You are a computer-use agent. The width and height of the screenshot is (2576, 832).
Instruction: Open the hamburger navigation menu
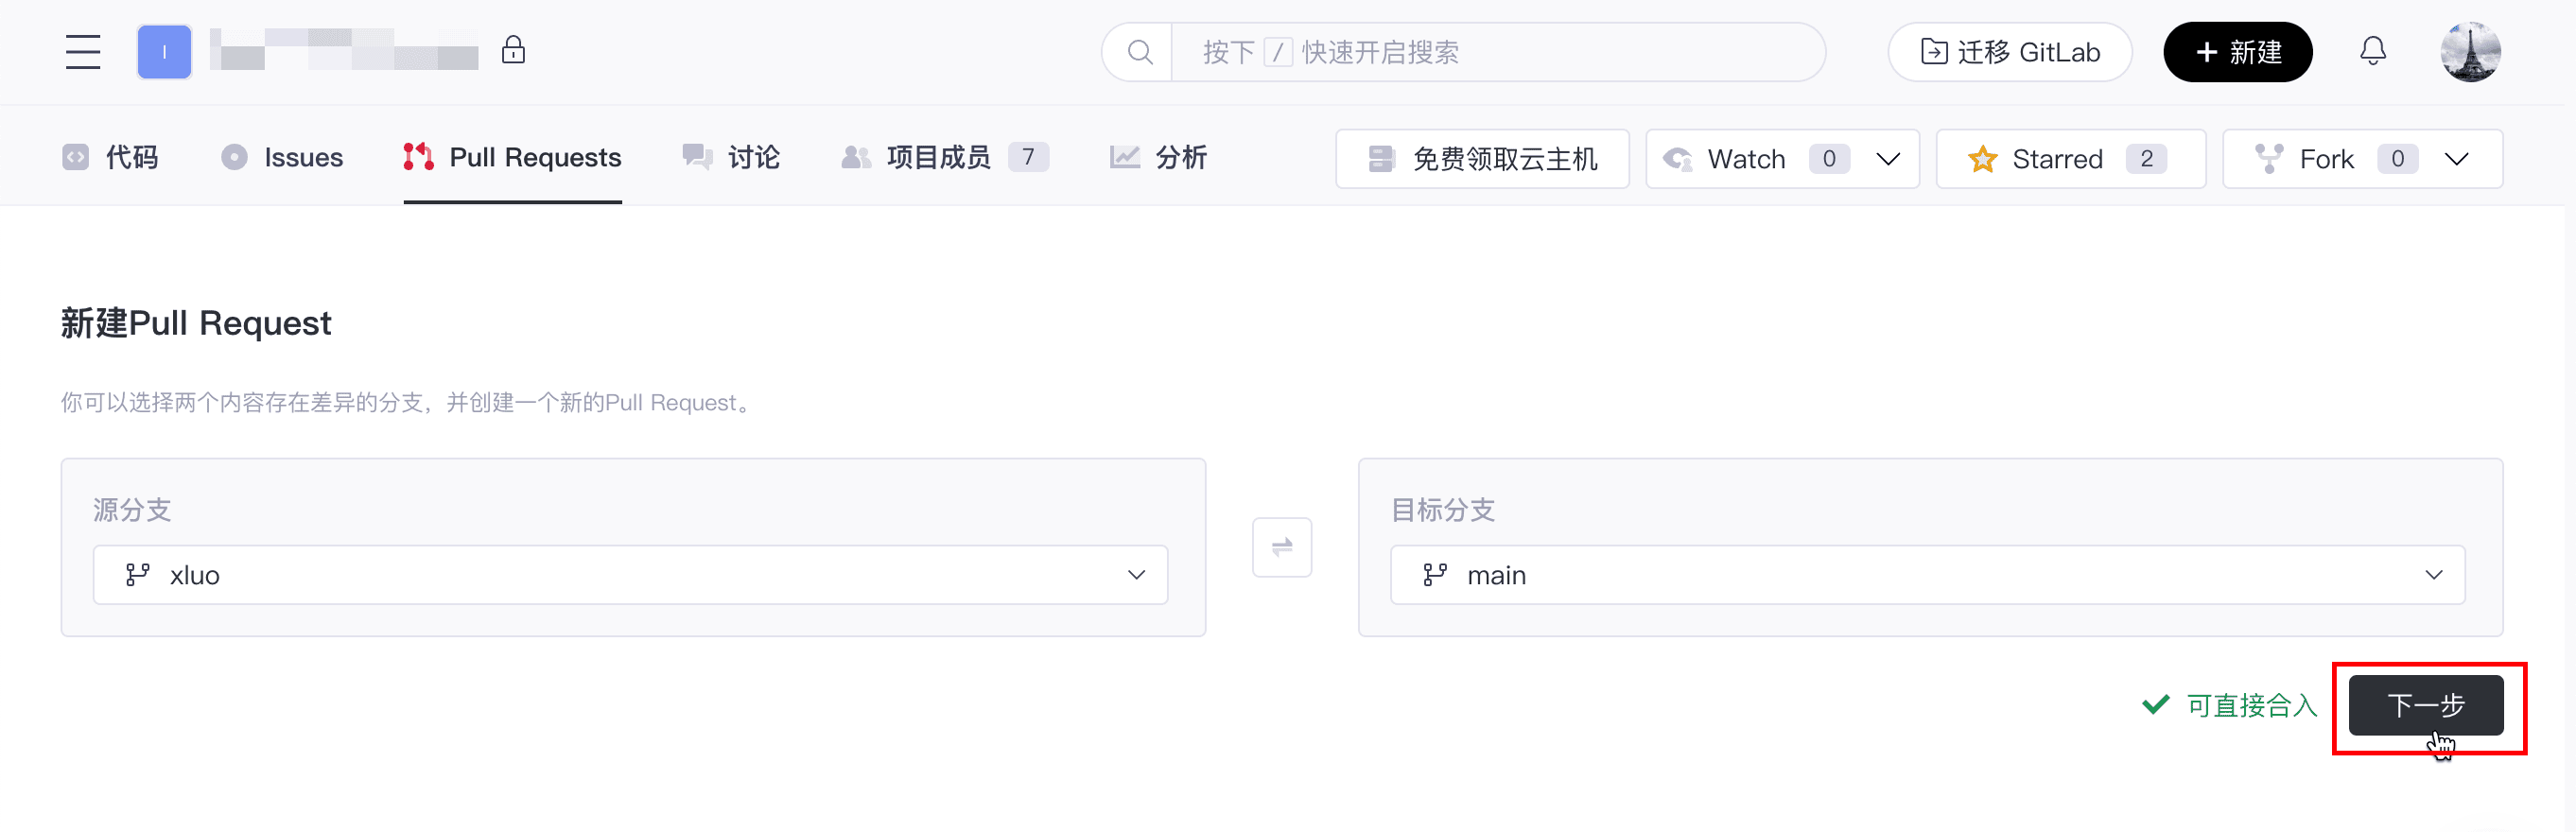tap(83, 52)
